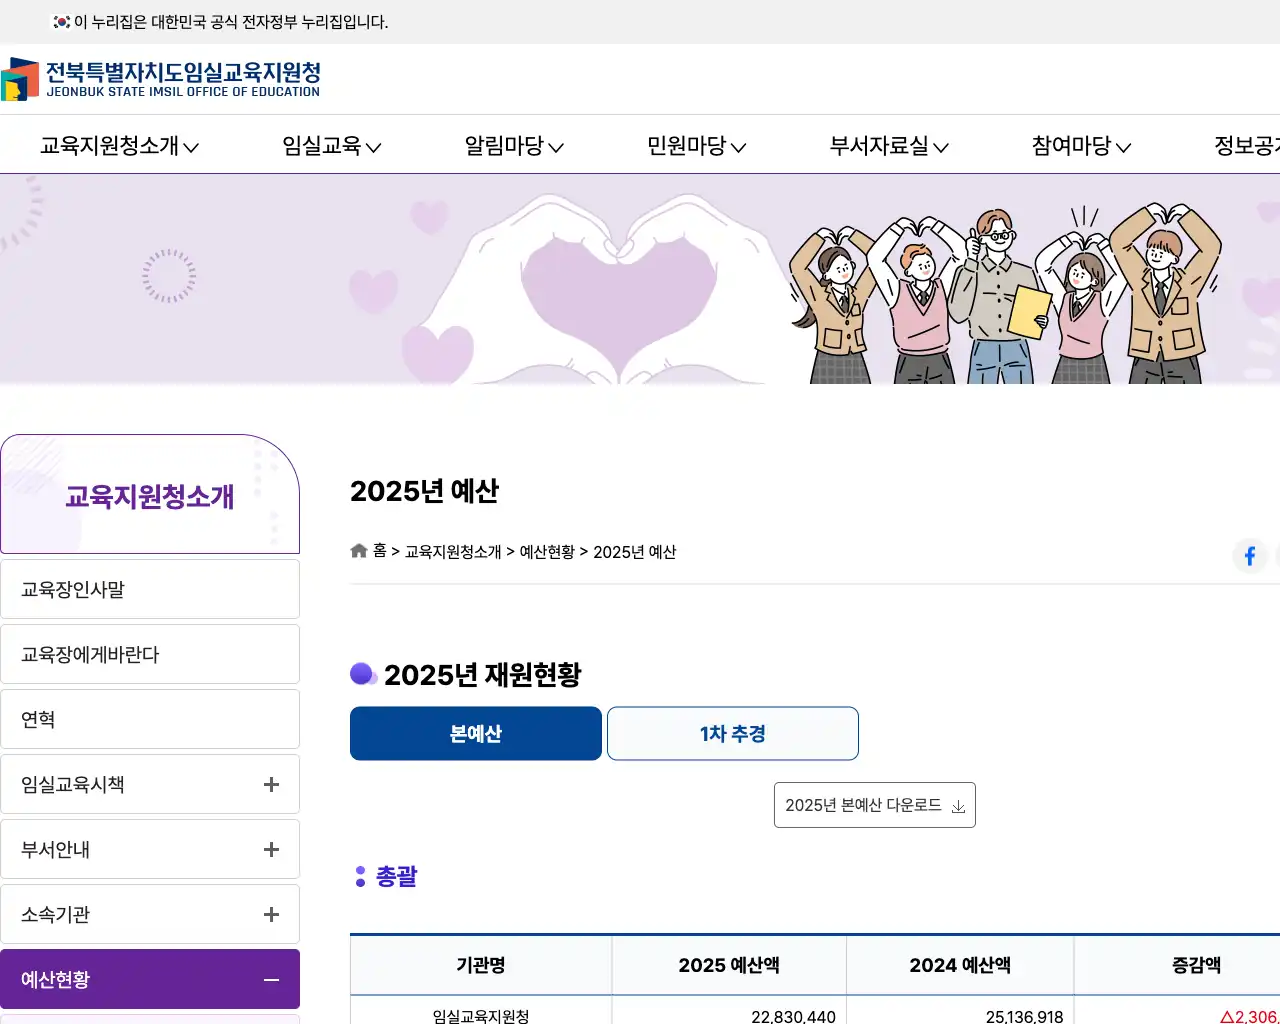Open 교육장에게바란다 sidebar link

(x=150, y=655)
